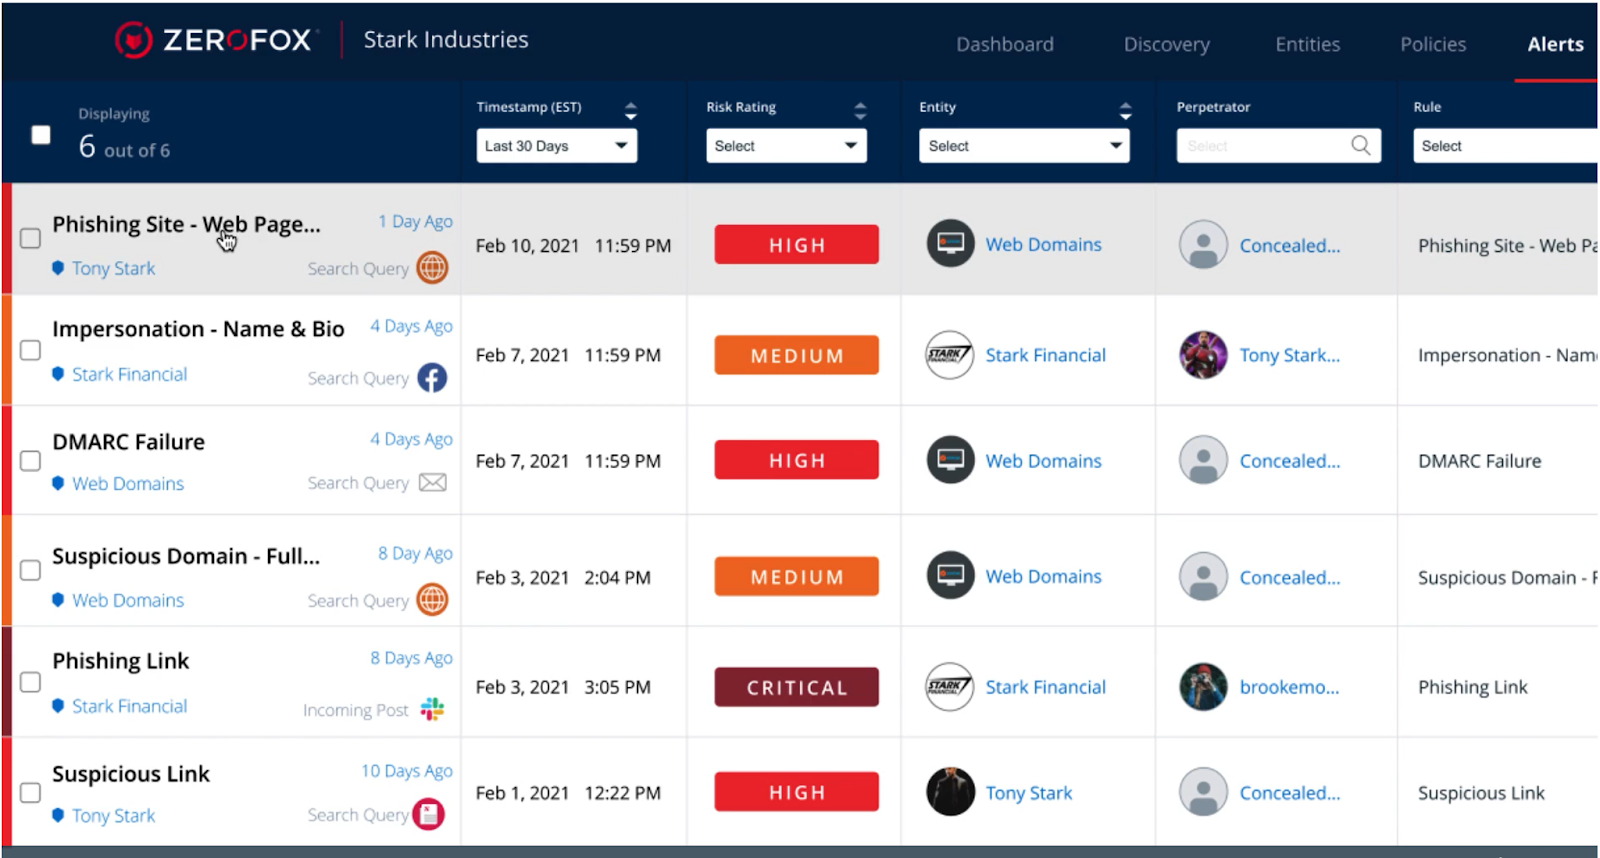Go to the Discovery tab
Viewport: 1600px width, 858px height.
(x=1167, y=44)
